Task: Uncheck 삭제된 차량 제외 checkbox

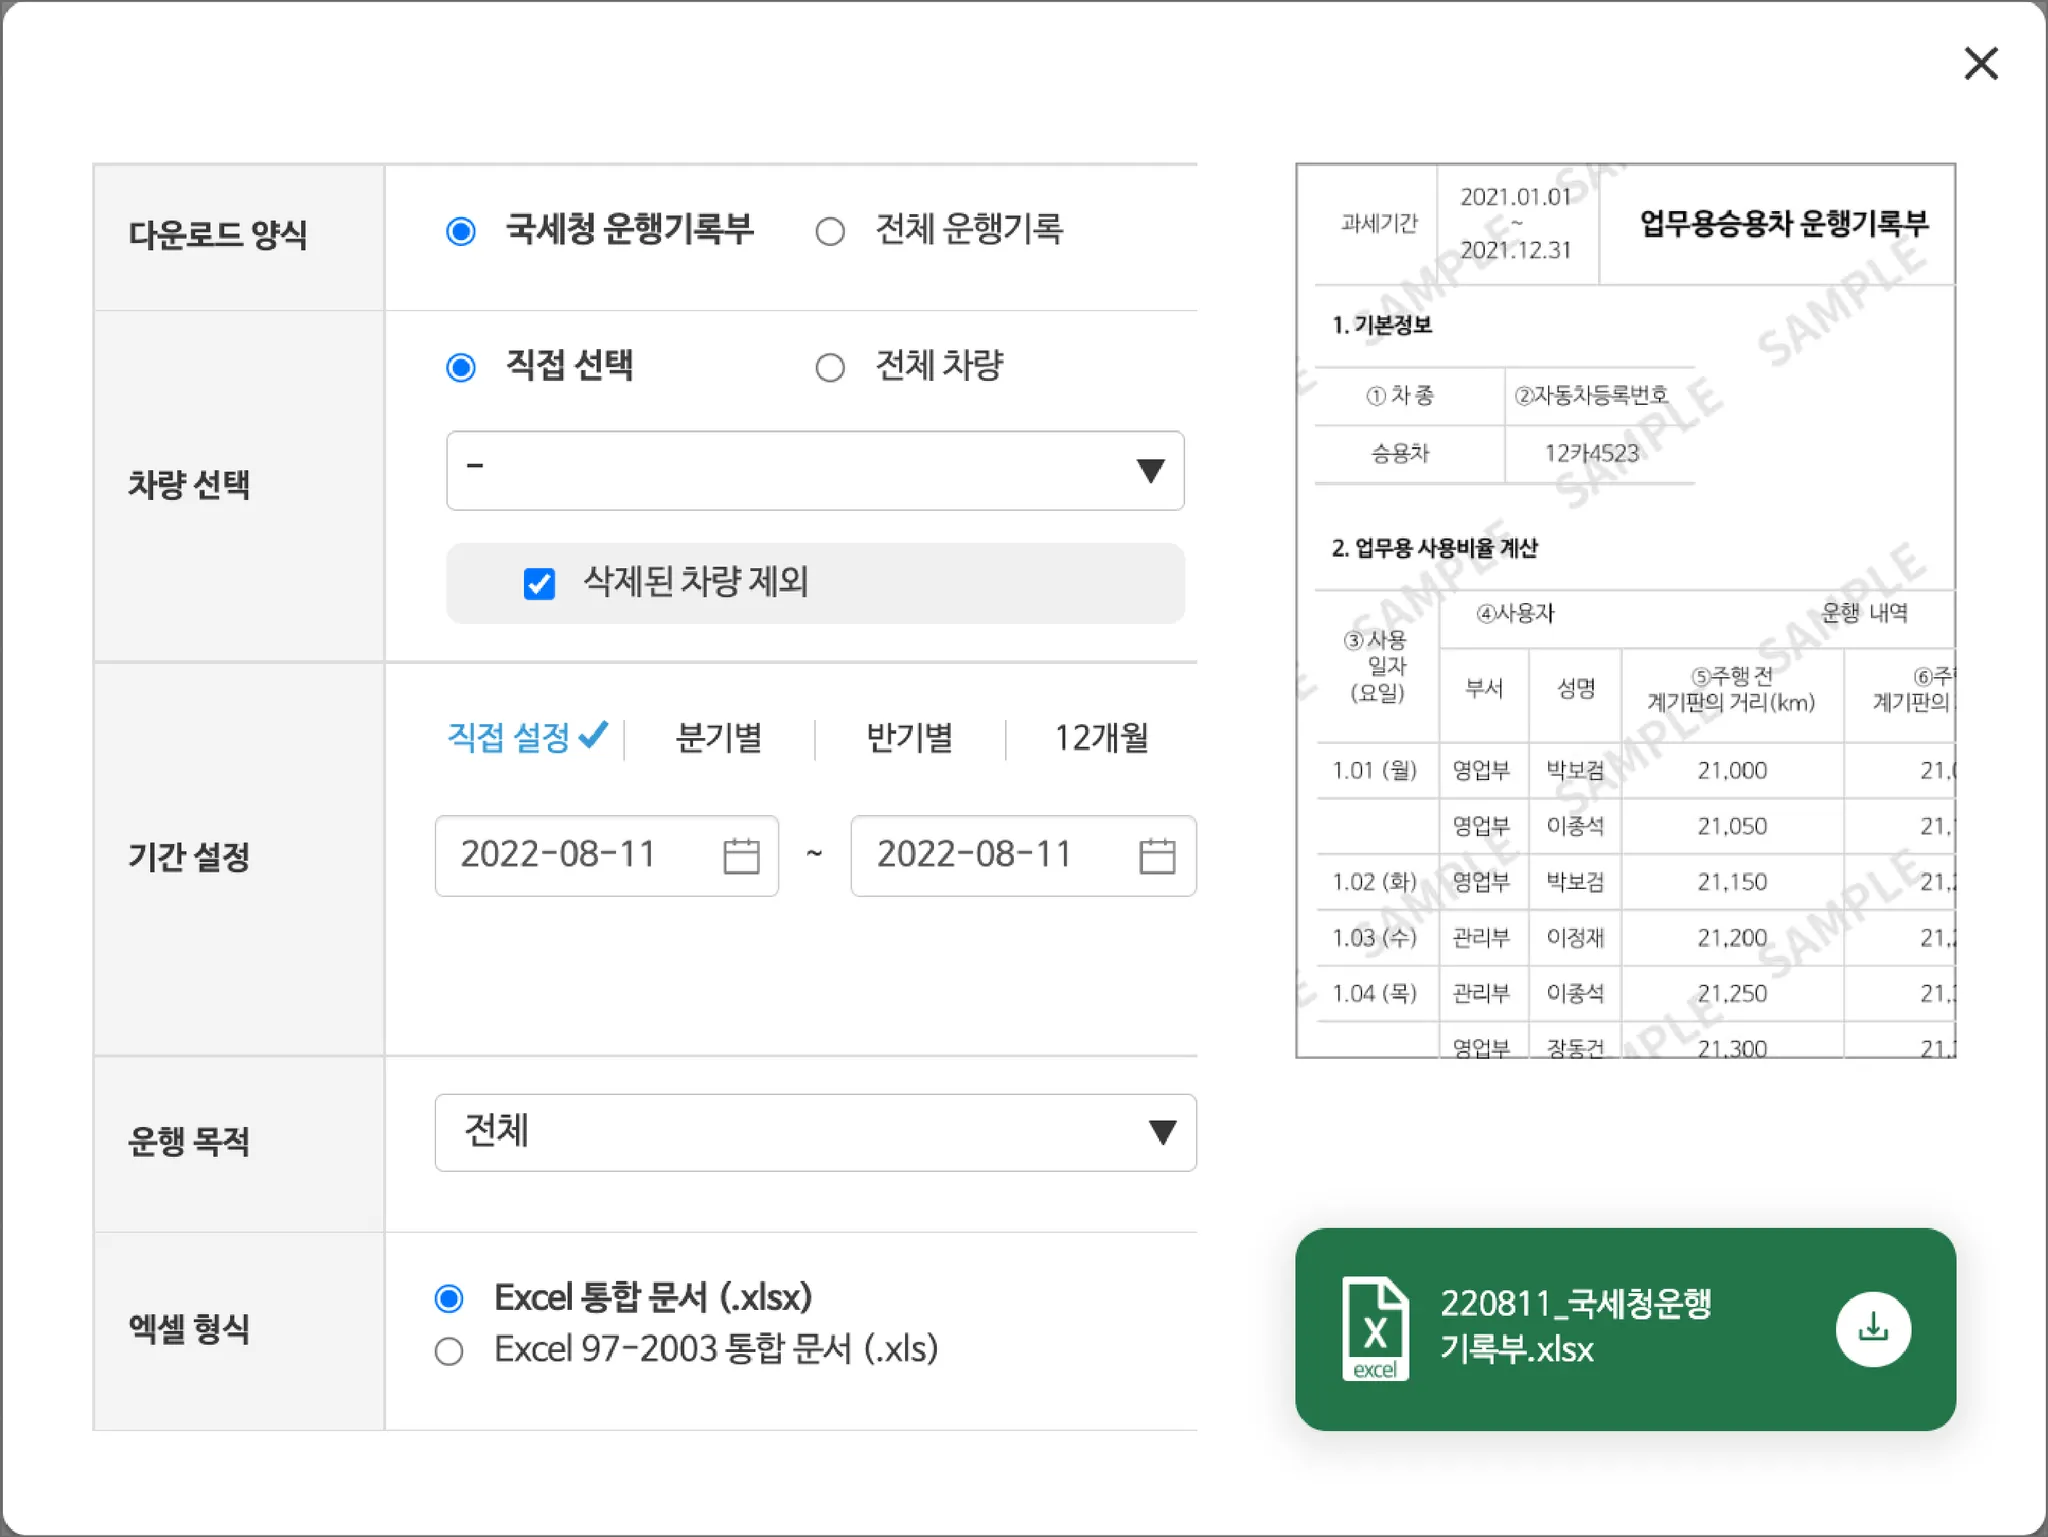Action: pos(539,583)
